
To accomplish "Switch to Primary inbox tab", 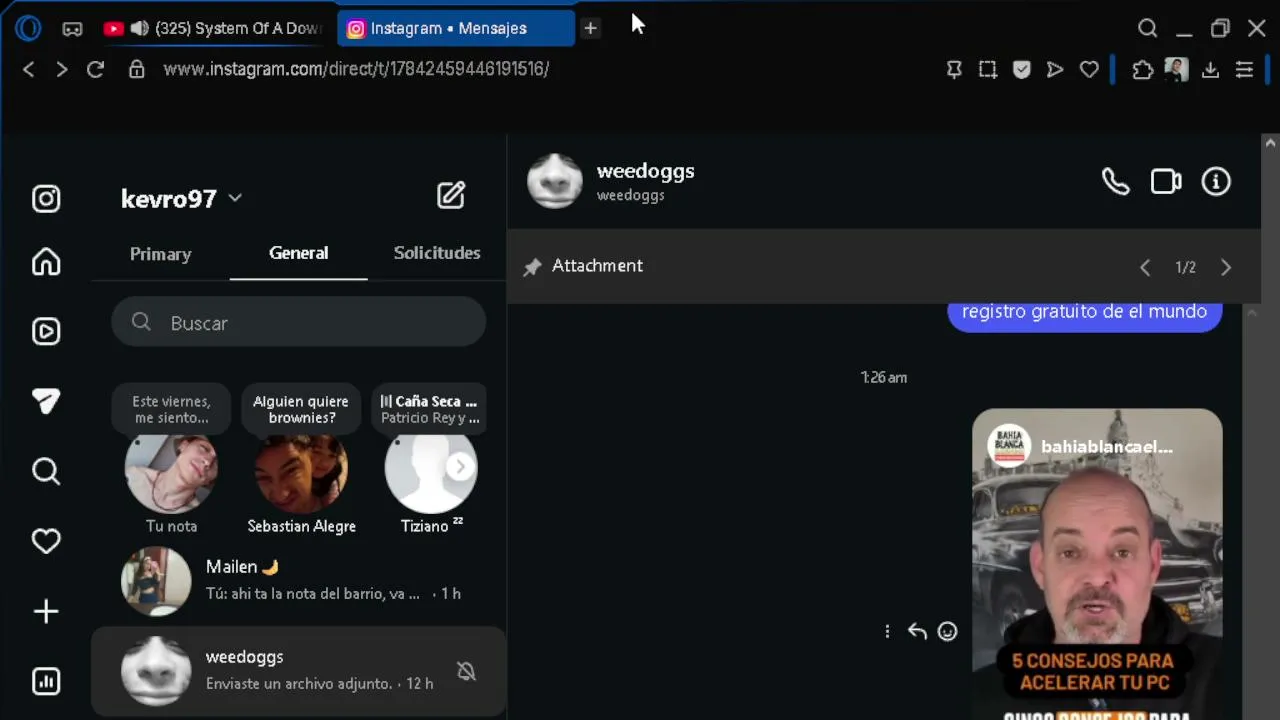I will coord(160,254).
